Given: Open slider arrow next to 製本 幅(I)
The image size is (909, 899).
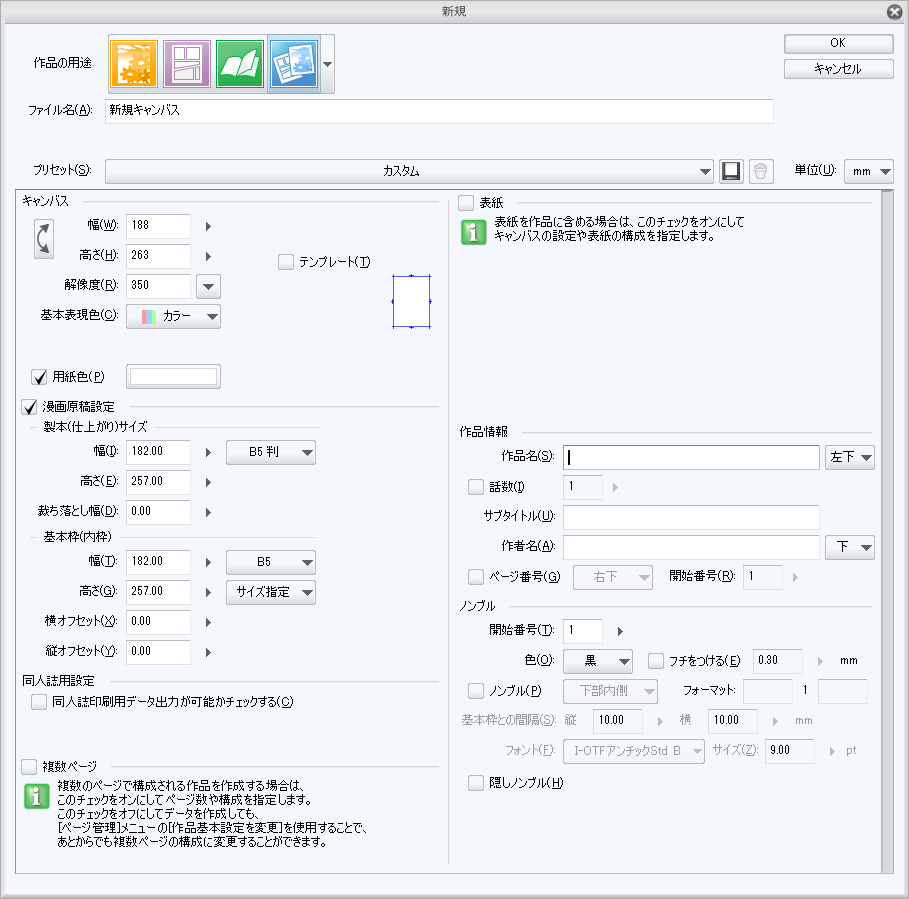Looking at the screenshot, I should coord(208,452).
